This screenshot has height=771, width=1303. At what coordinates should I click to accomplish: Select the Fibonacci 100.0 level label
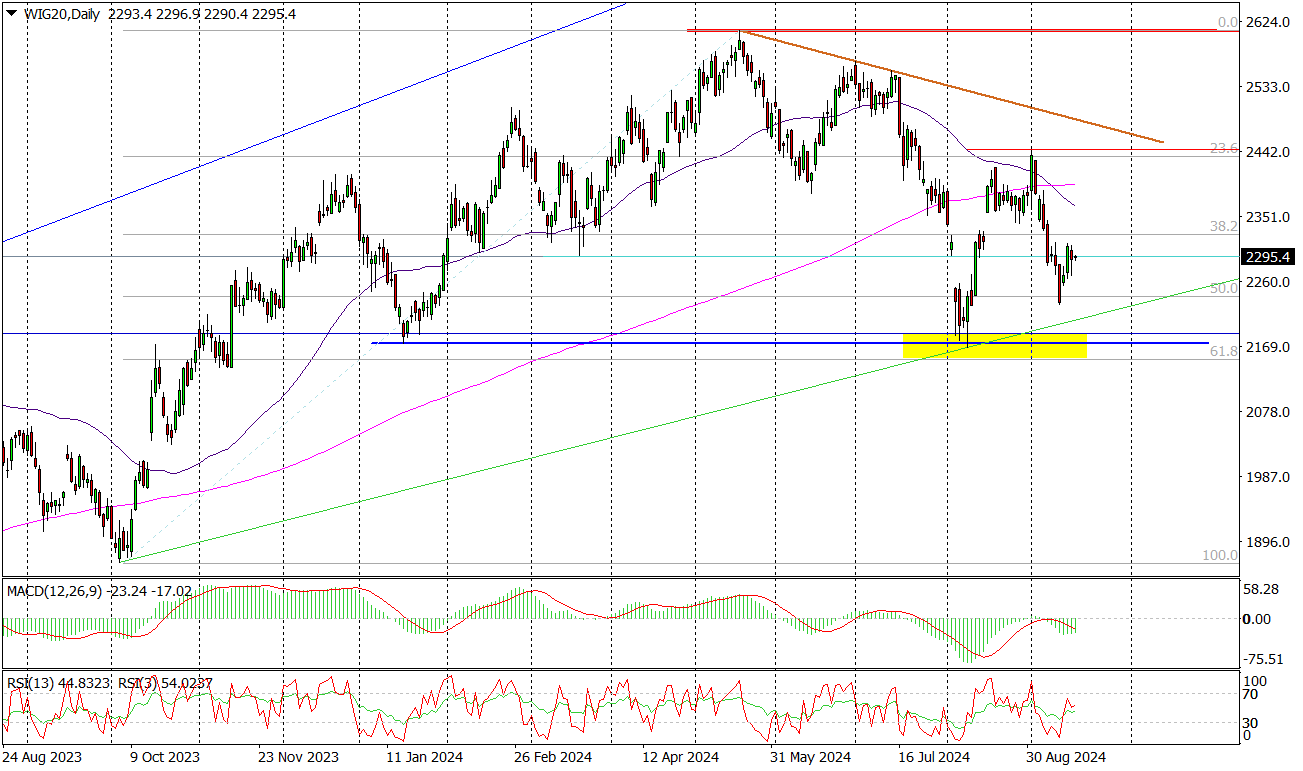[1220, 553]
